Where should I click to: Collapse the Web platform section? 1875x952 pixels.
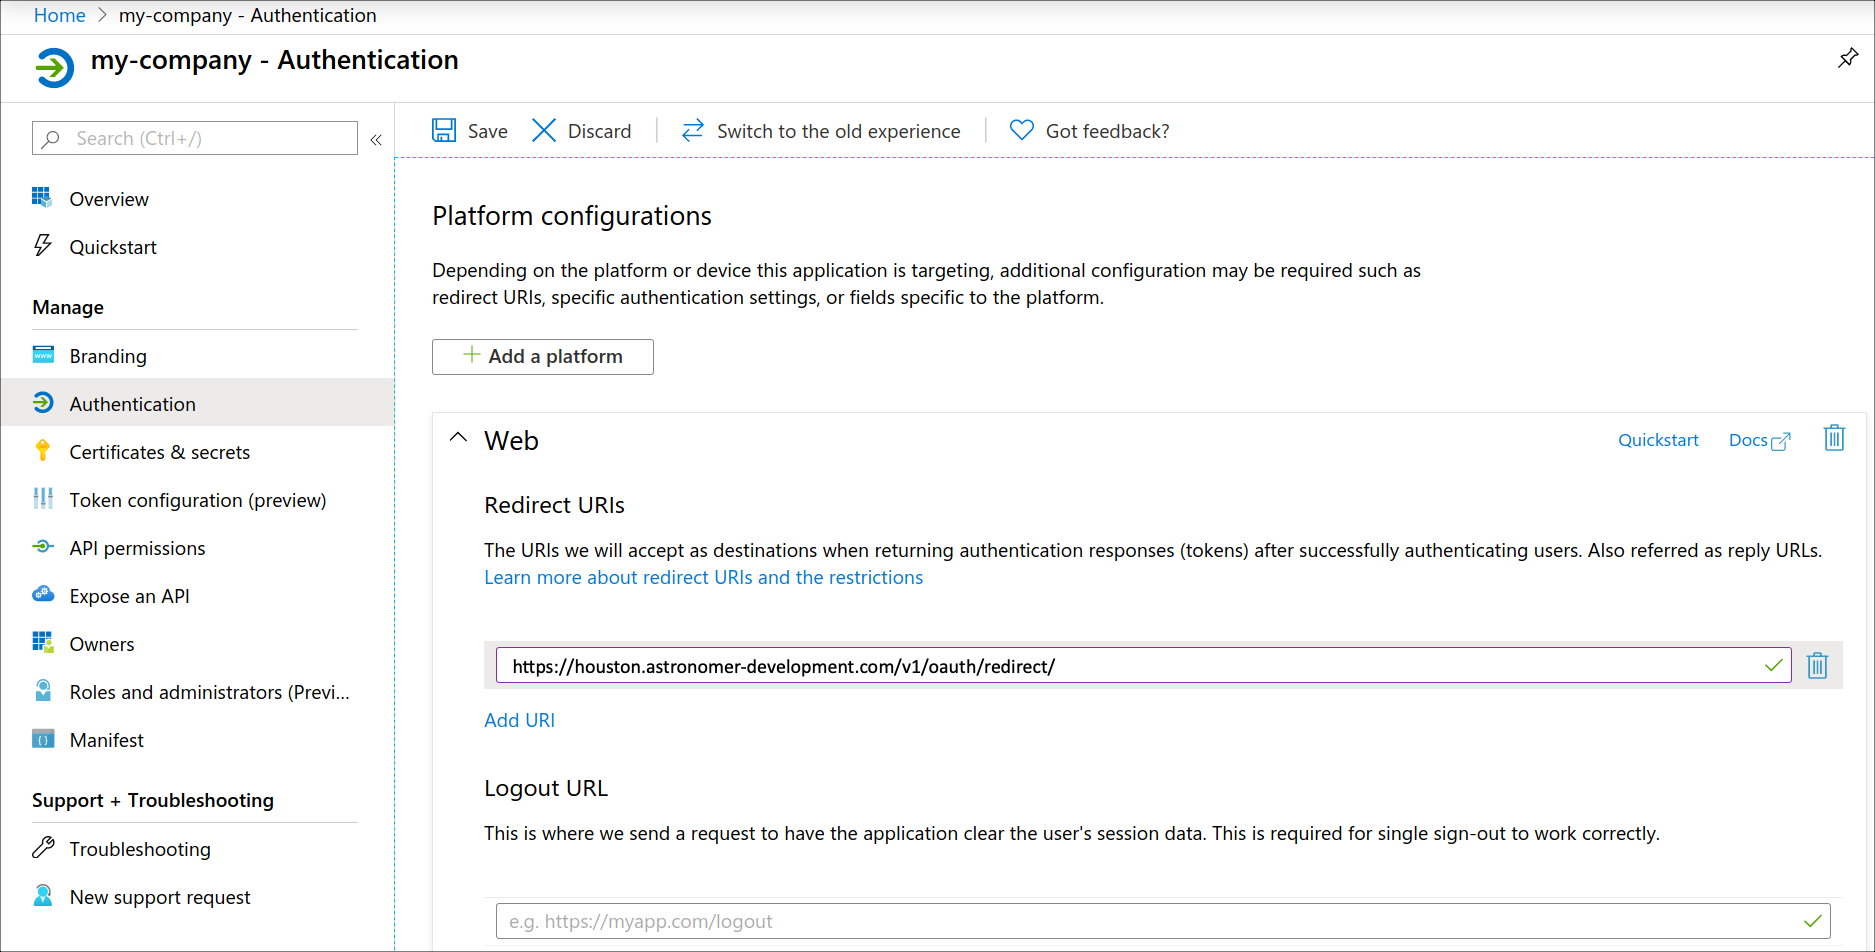459,439
